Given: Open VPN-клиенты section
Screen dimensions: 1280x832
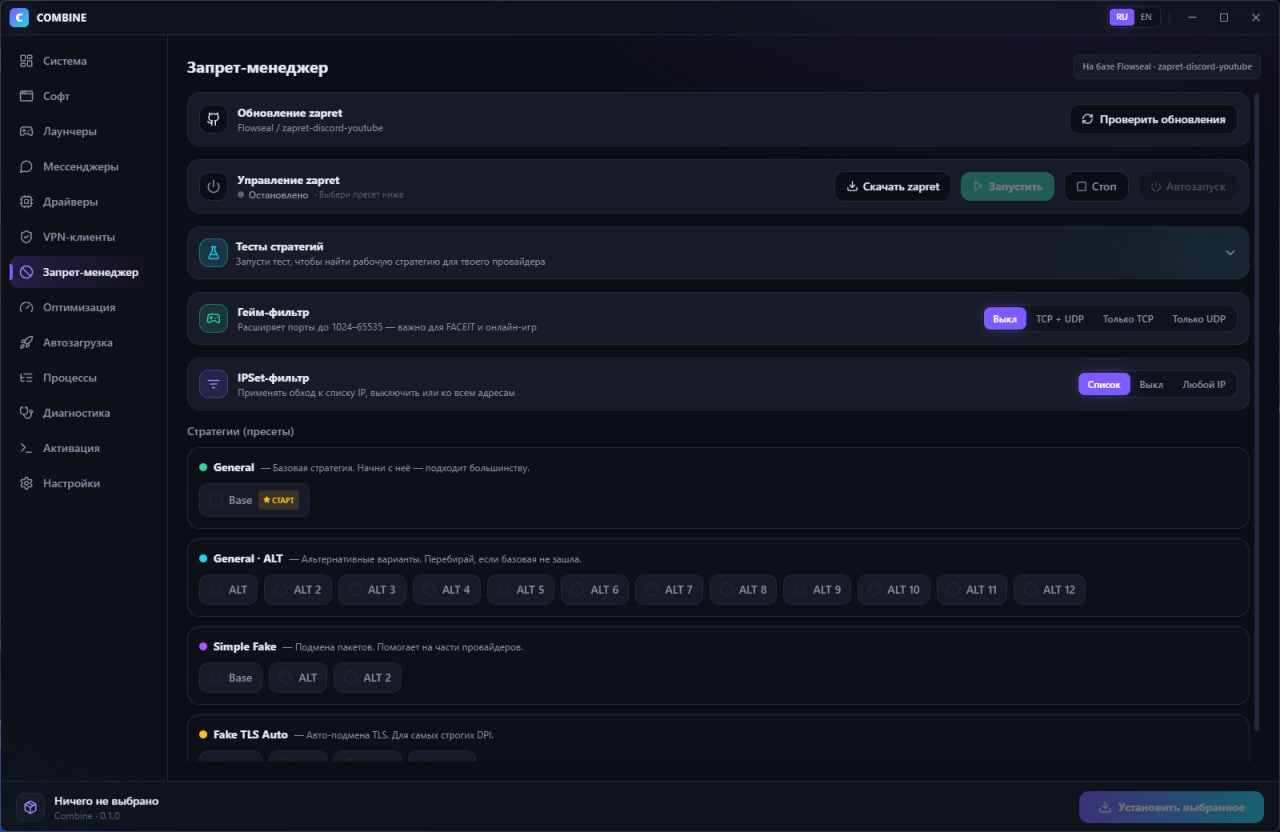Looking at the screenshot, I should pos(83,237).
